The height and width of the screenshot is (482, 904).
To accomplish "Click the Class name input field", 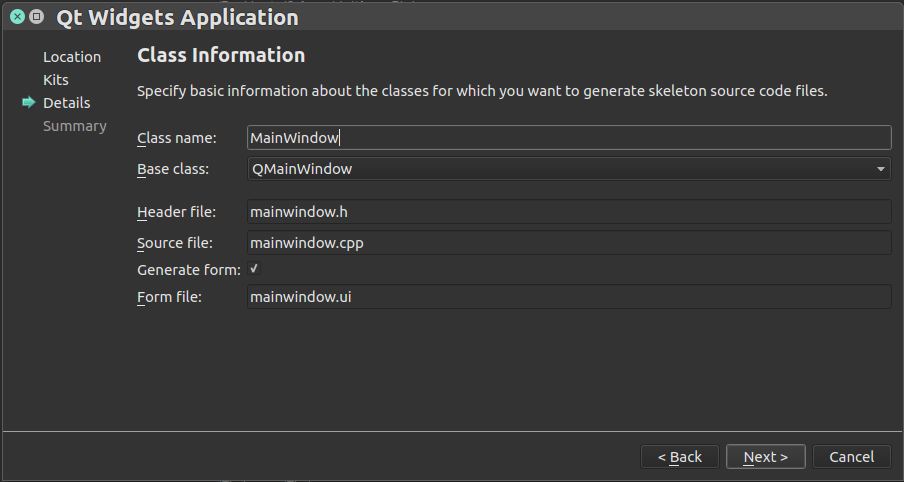I will (569, 138).
